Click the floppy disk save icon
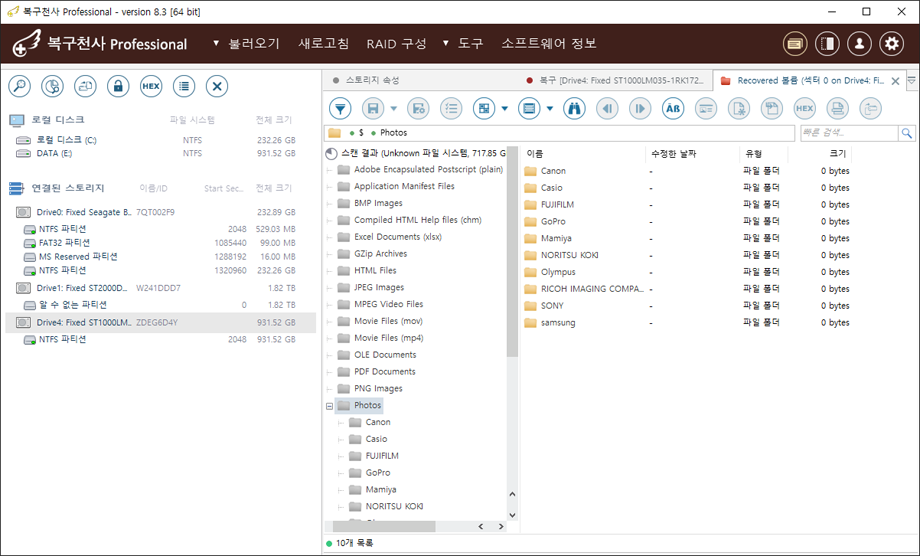 tap(373, 109)
